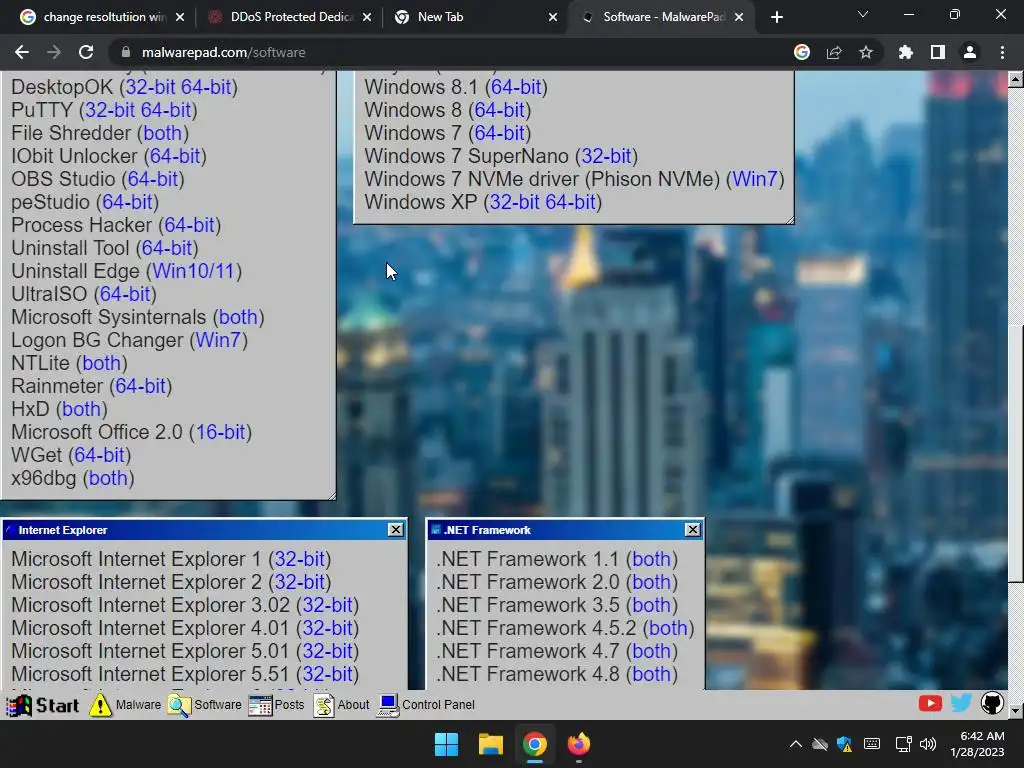The height and width of the screenshot is (768, 1024).
Task: Download x96dbg both link
Action: (x=108, y=478)
